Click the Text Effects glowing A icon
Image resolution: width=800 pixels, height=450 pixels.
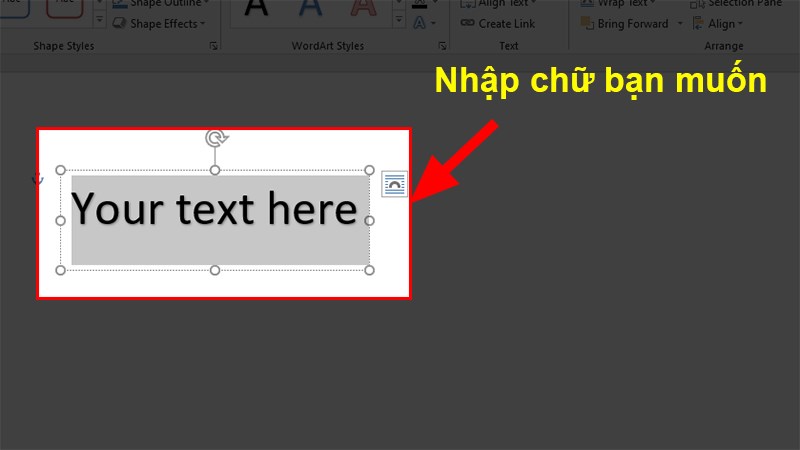(x=421, y=23)
